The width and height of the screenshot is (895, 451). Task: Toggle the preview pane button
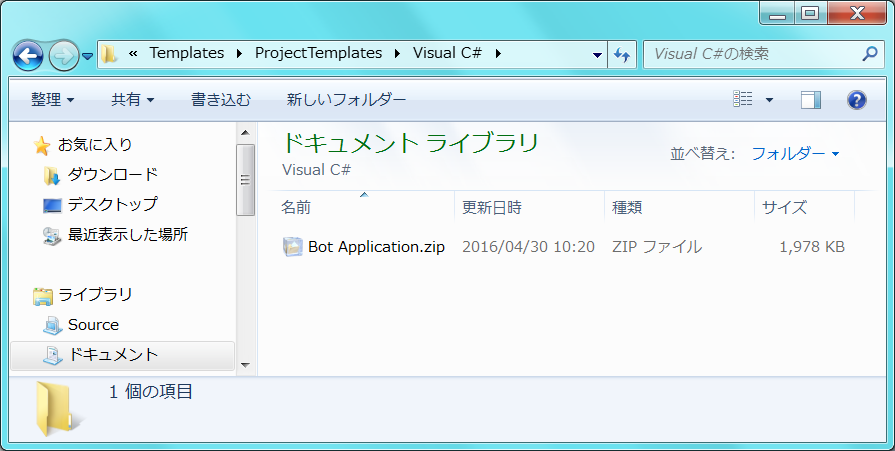(811, 100)
